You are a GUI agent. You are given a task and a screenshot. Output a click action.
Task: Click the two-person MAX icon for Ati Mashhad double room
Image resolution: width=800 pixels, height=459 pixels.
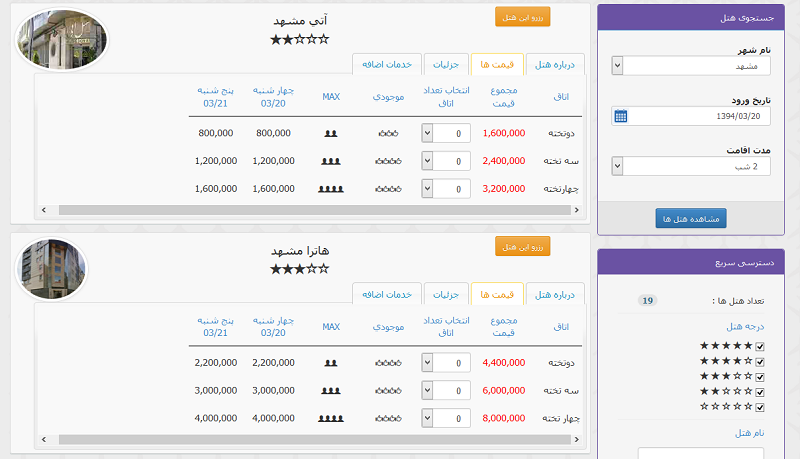(x=331, y=134)
